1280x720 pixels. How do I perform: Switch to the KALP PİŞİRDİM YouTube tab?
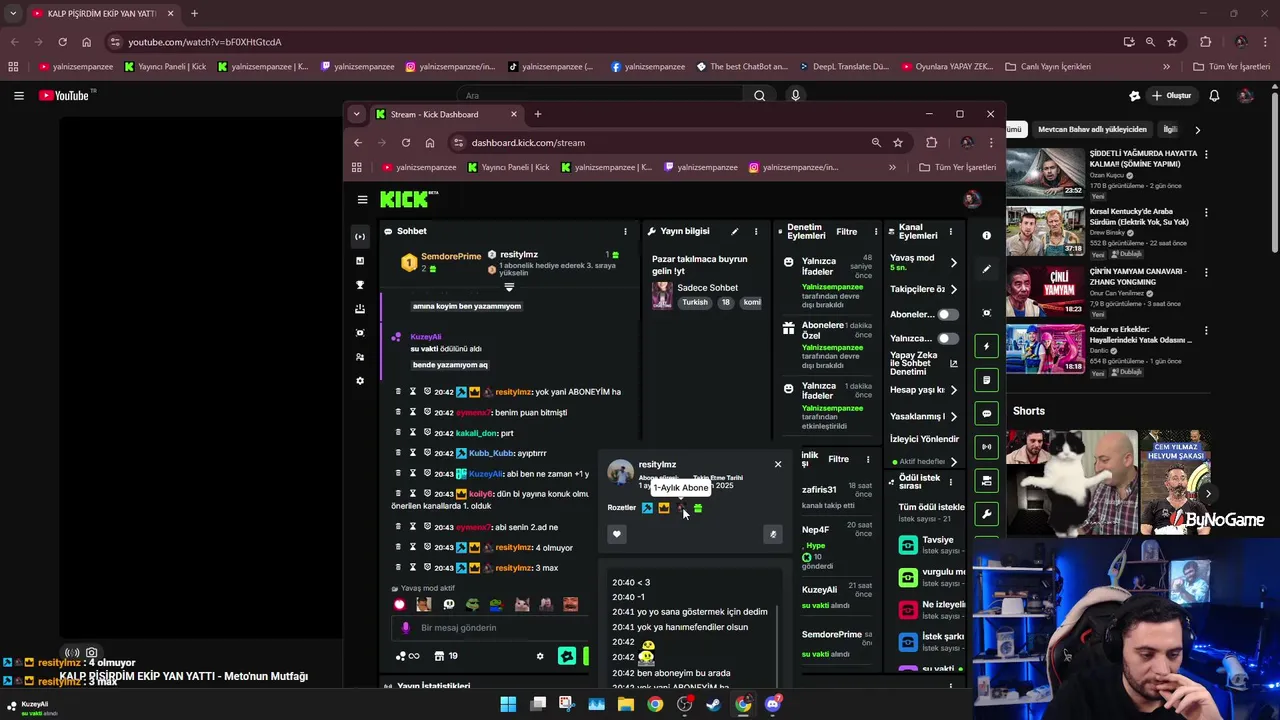pos(100,13)
